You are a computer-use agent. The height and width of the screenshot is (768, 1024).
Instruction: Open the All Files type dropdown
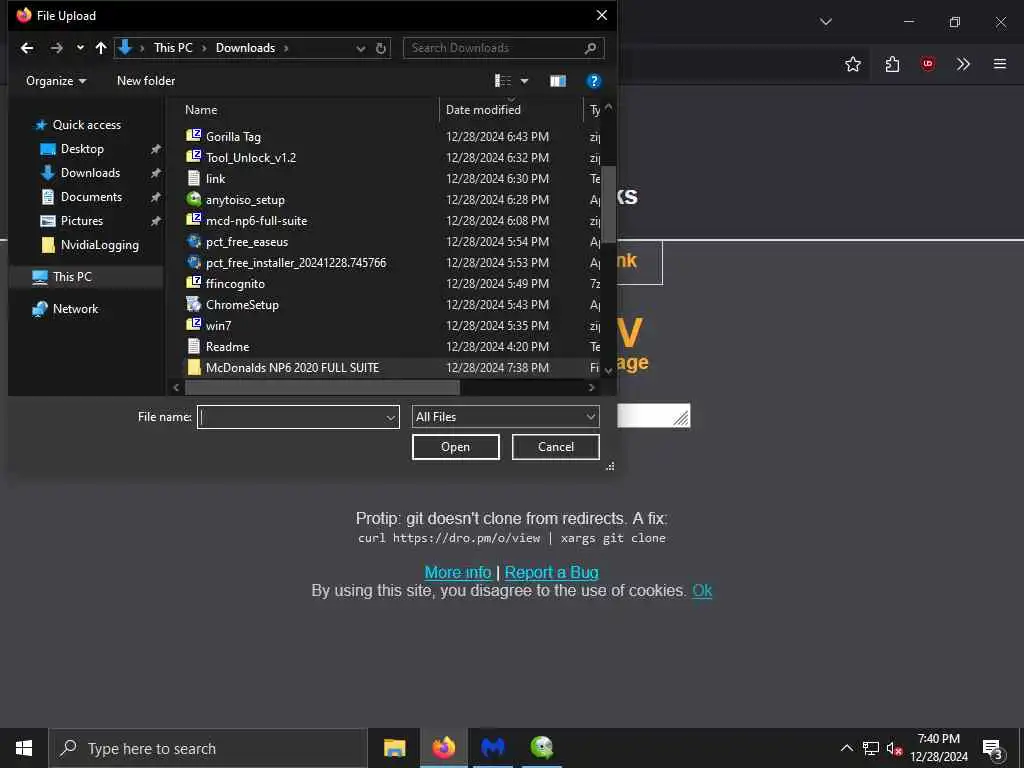505,417
